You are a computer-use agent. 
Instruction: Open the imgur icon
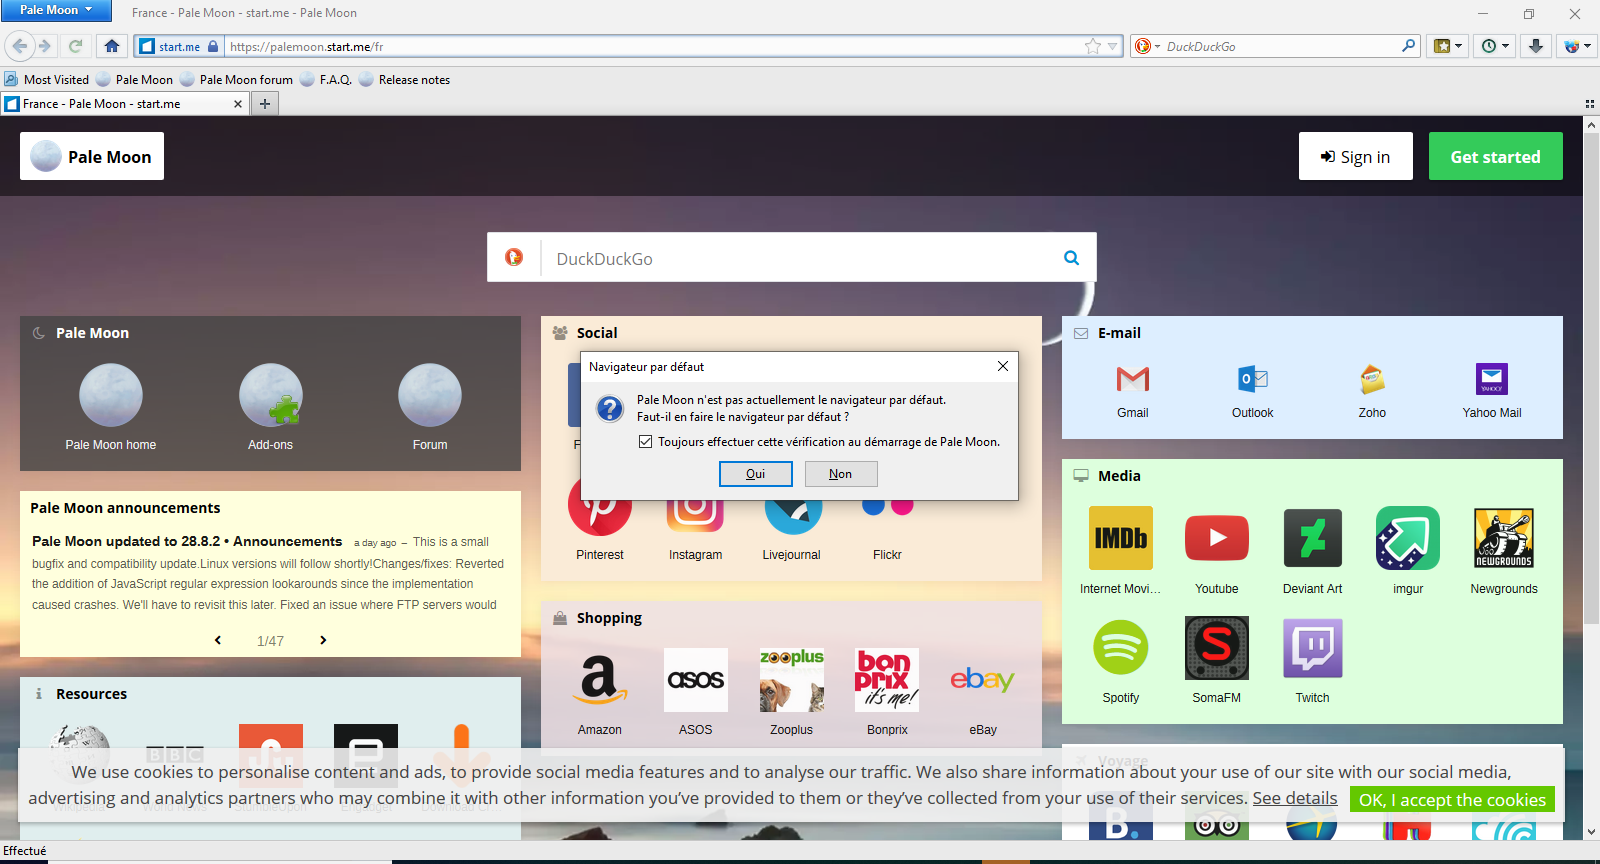click(x=1408, y=538)
